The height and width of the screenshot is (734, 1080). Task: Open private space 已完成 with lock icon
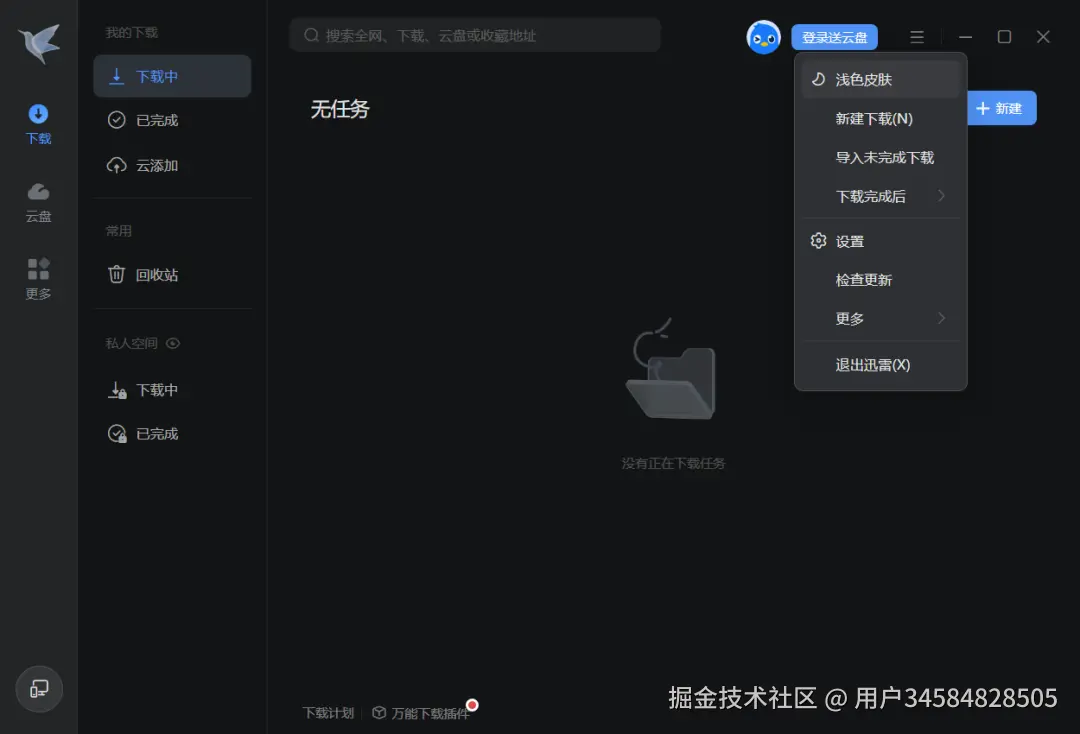point(172,434)
